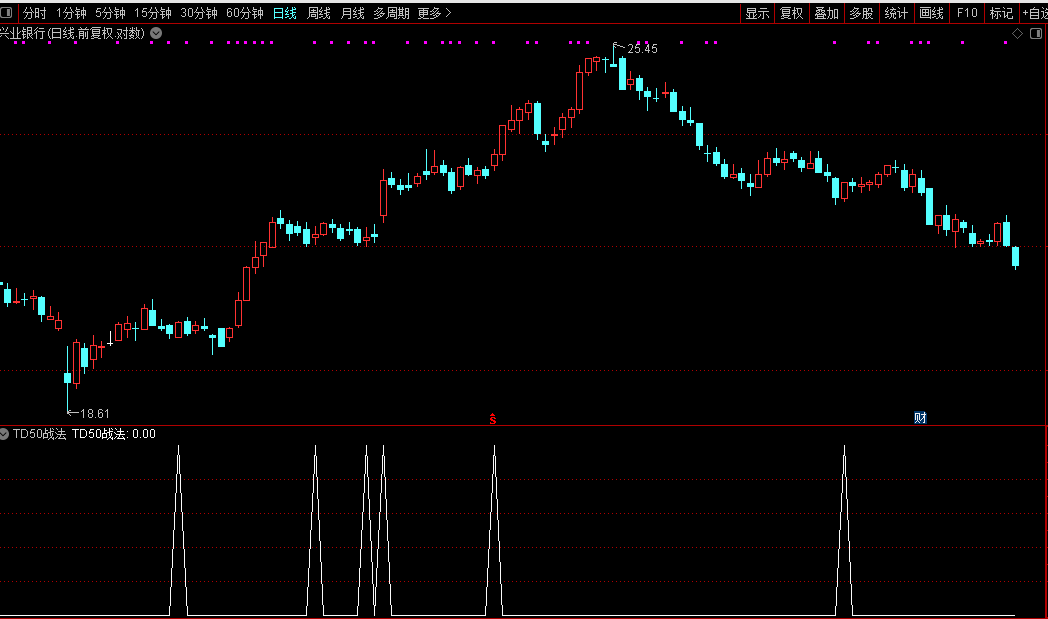Open the 统计 statistics tool
This screenshot has width=1048, height=619.
tap(896, 13)
